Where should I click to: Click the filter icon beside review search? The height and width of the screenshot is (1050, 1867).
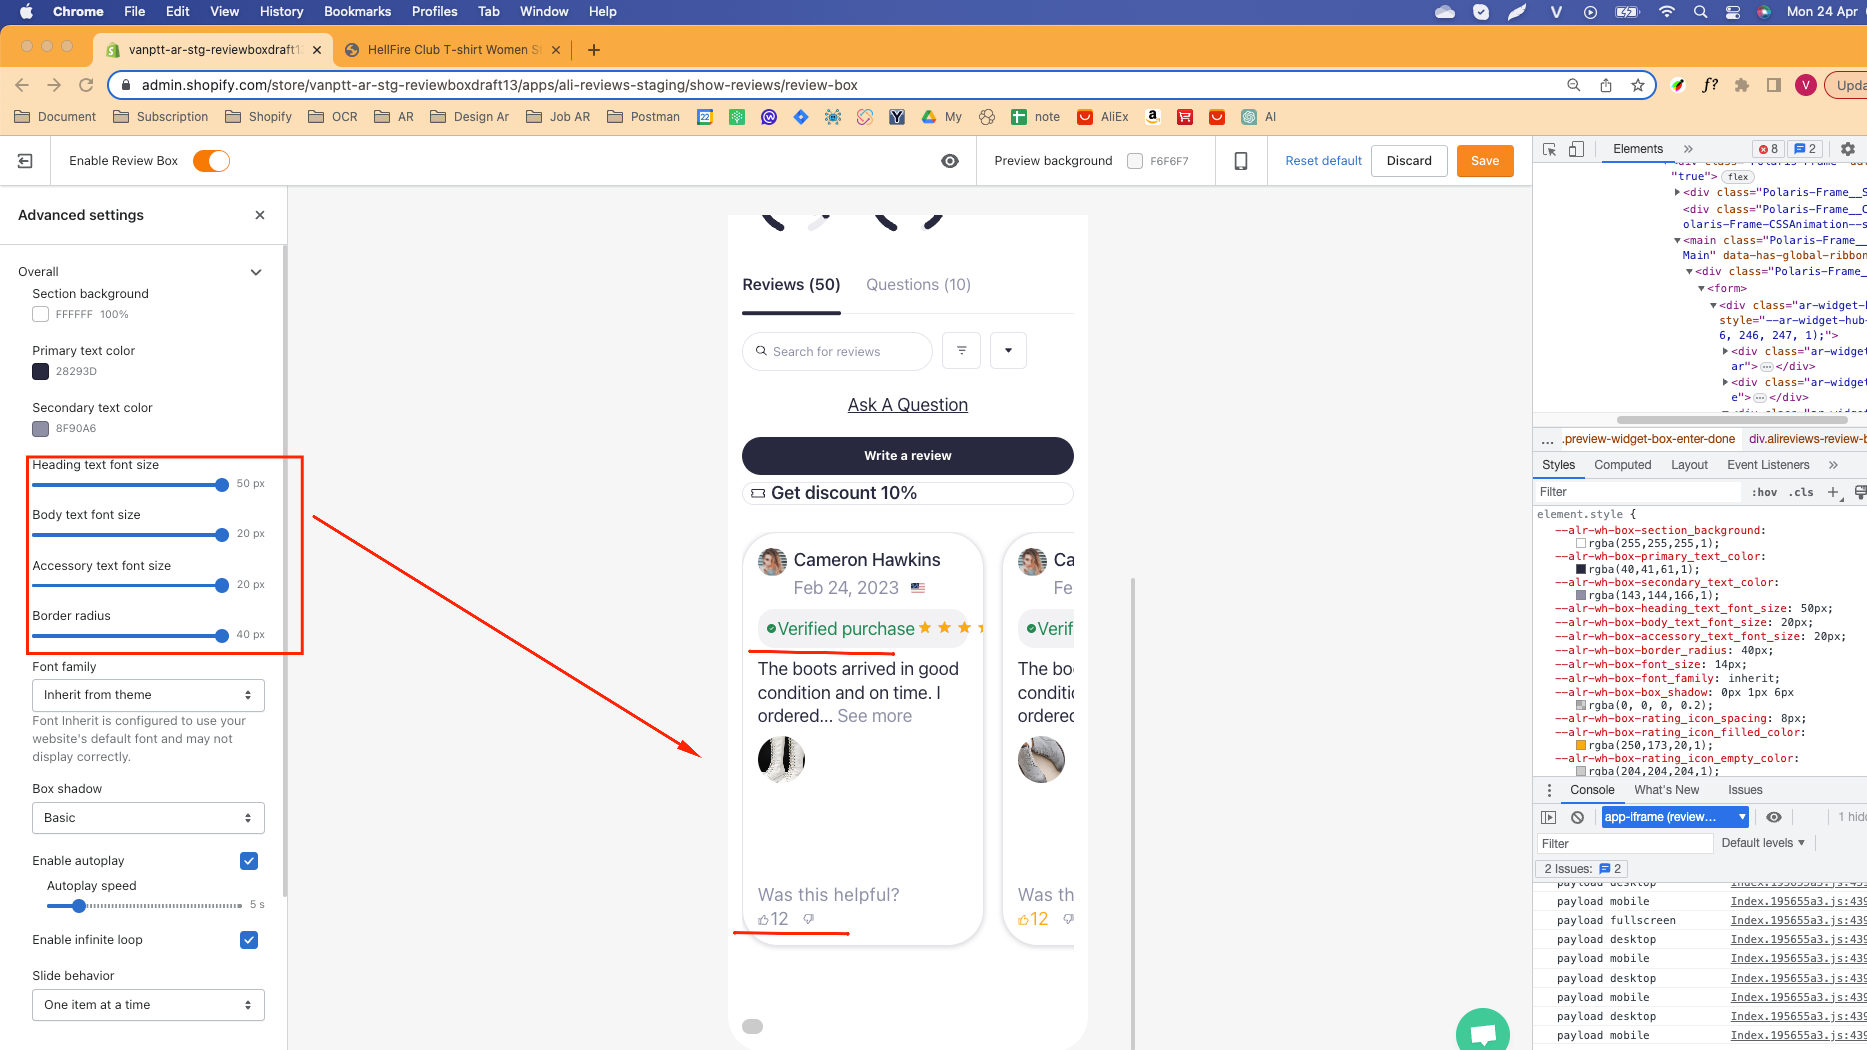tap(961, 351)
